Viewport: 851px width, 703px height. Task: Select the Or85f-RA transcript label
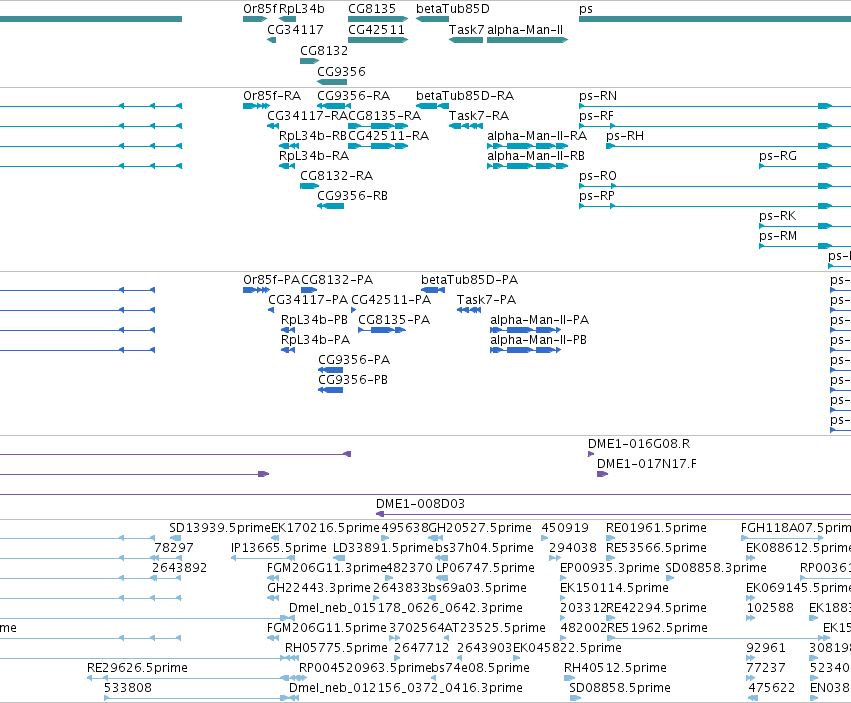[x=272, y=96]
